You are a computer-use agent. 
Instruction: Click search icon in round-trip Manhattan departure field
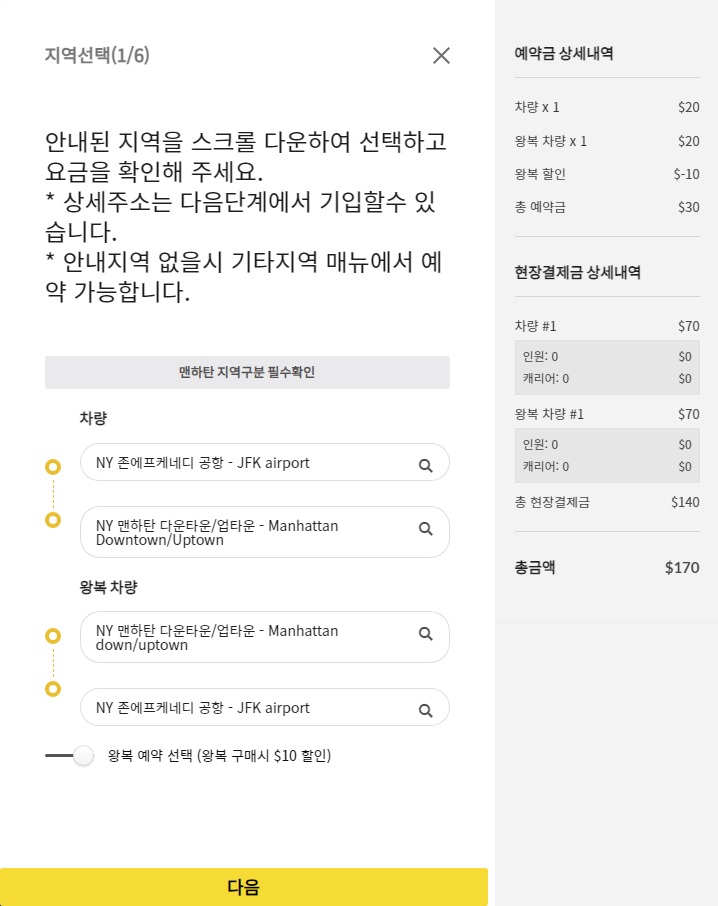point(425,634)
